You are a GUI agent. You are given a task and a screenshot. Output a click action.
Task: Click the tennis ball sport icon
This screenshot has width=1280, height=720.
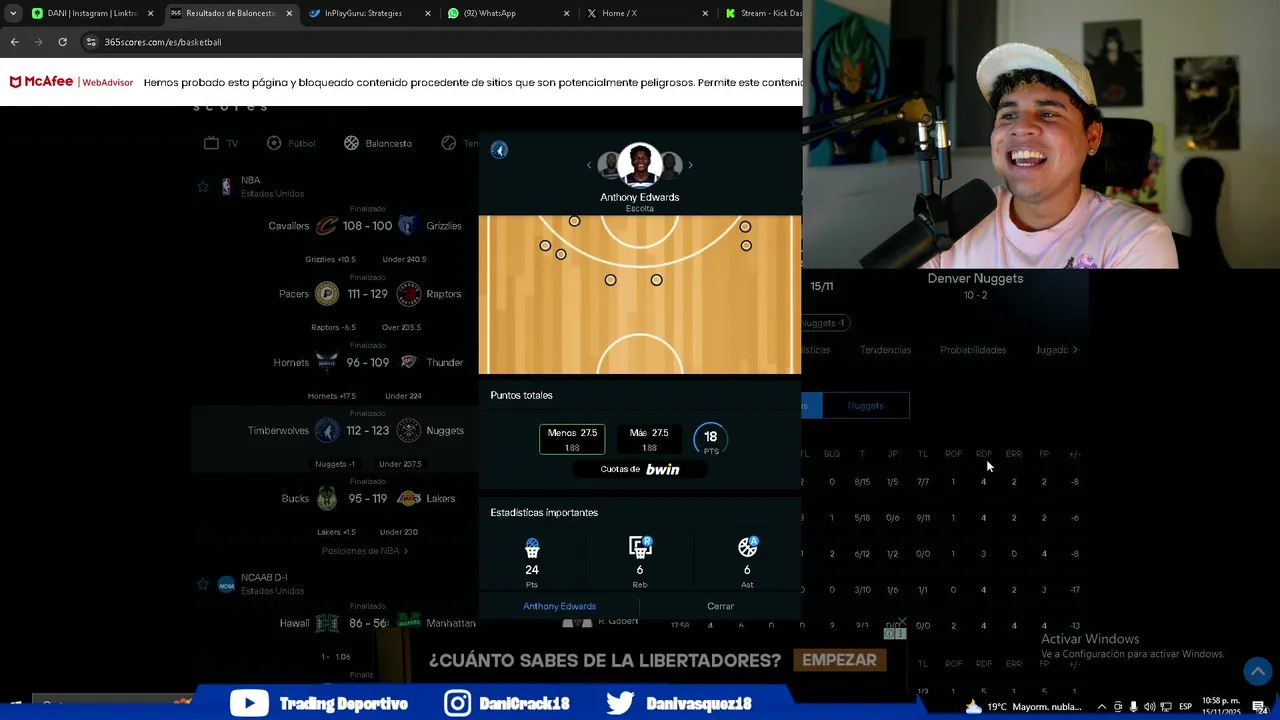point(448,143)
